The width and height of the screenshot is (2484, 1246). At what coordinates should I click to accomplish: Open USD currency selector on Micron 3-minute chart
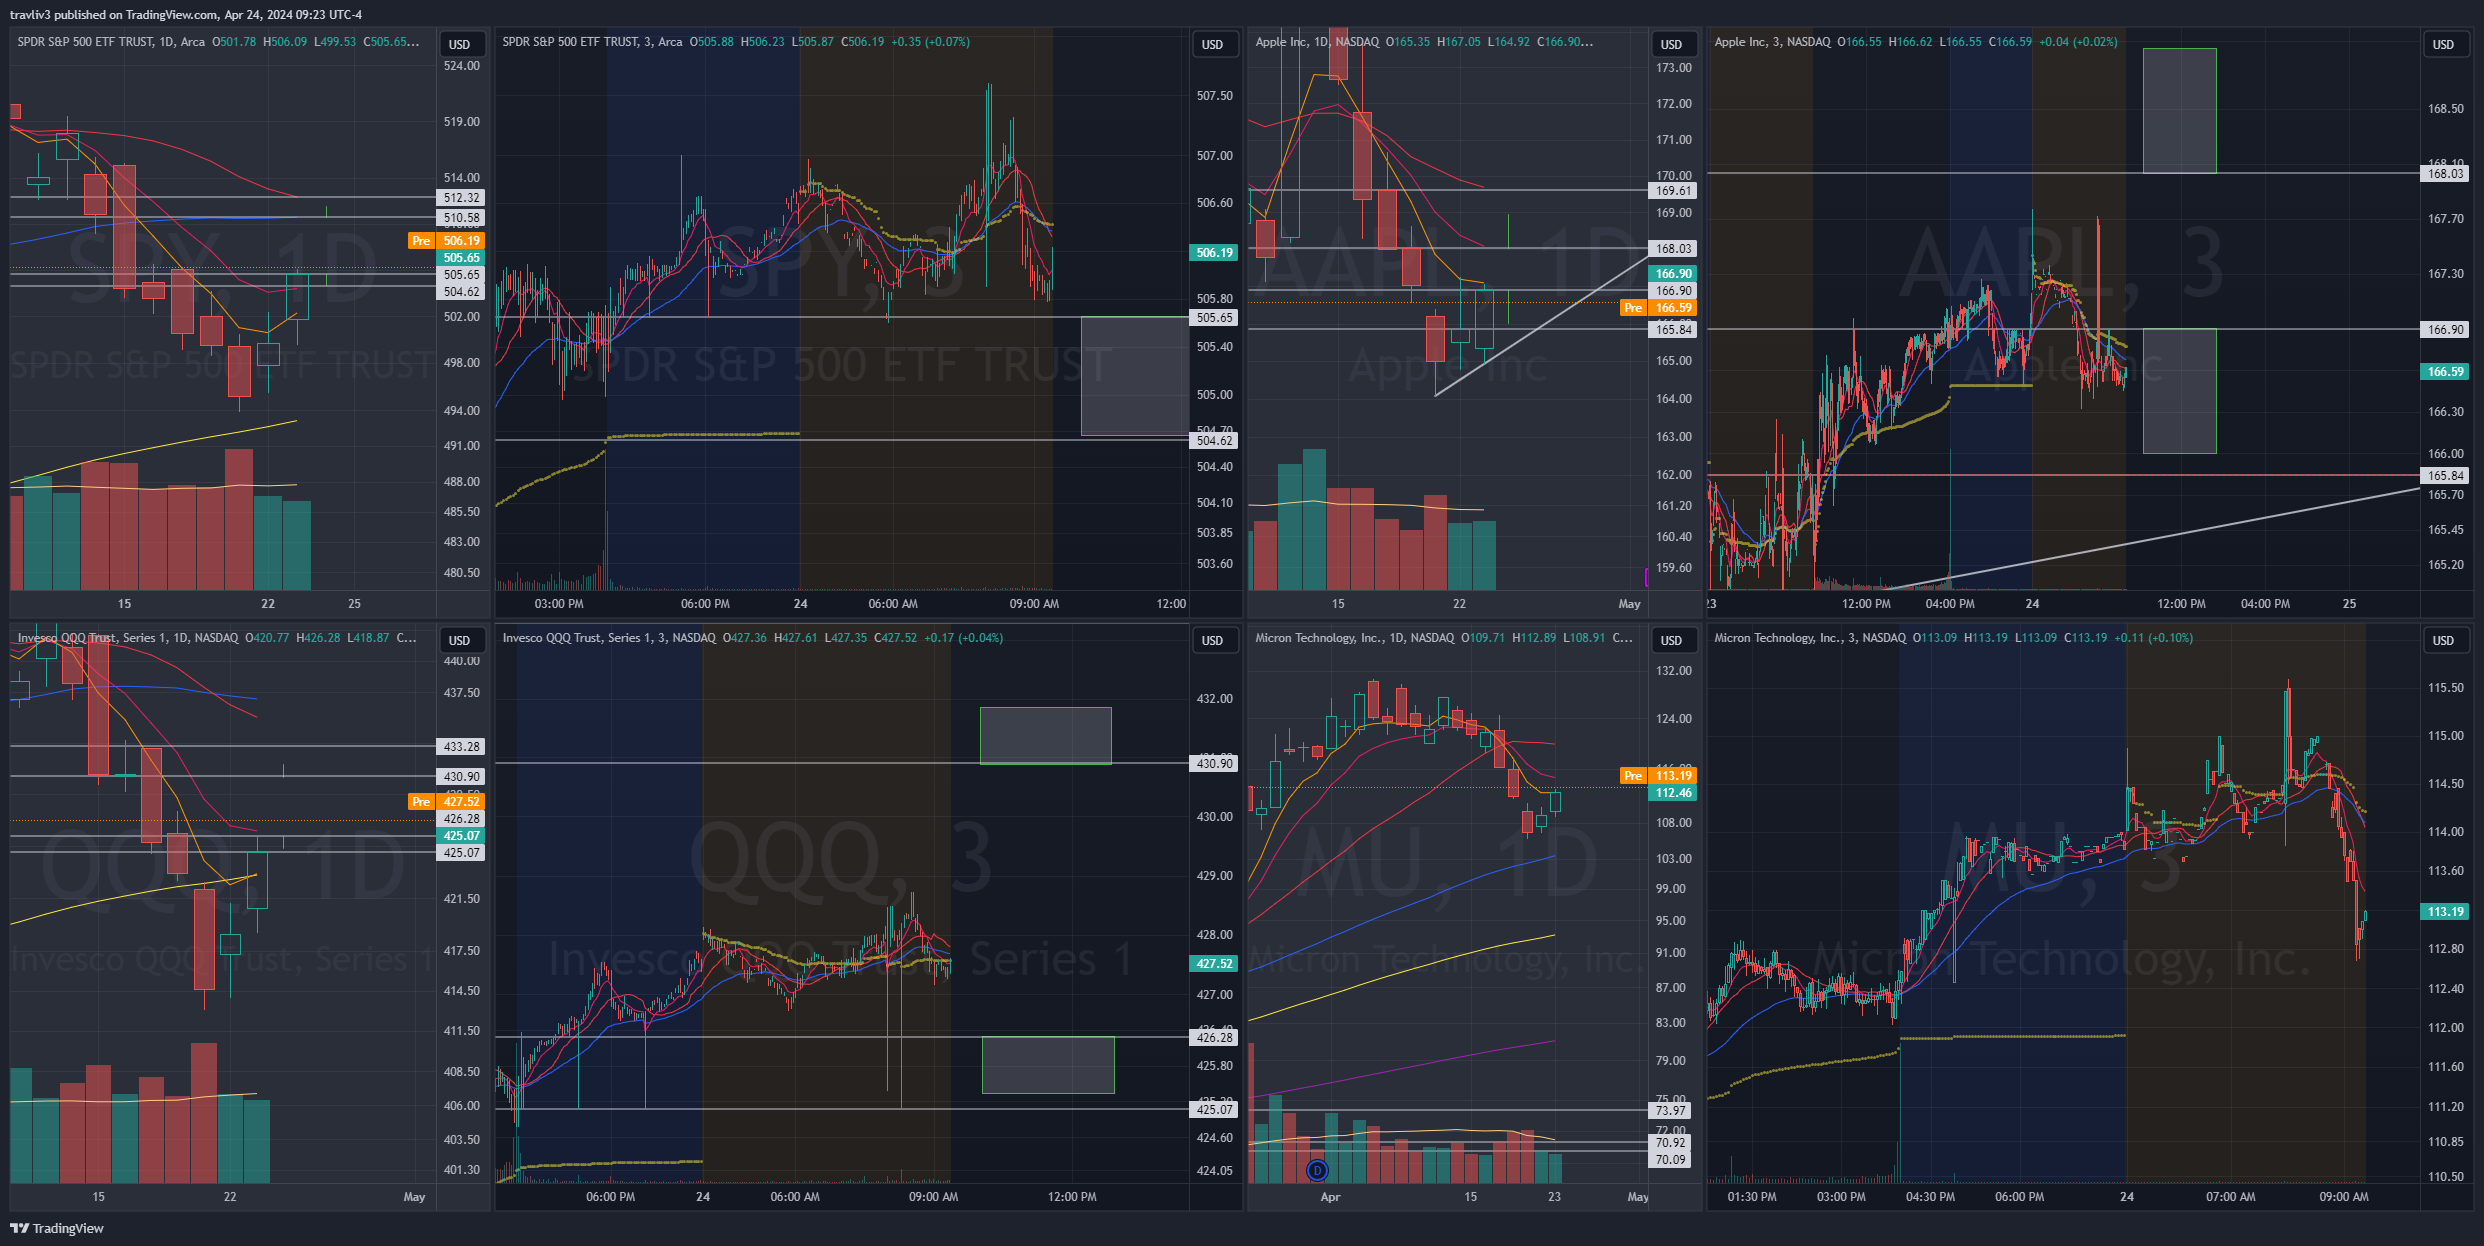(x=2443, y=640)
